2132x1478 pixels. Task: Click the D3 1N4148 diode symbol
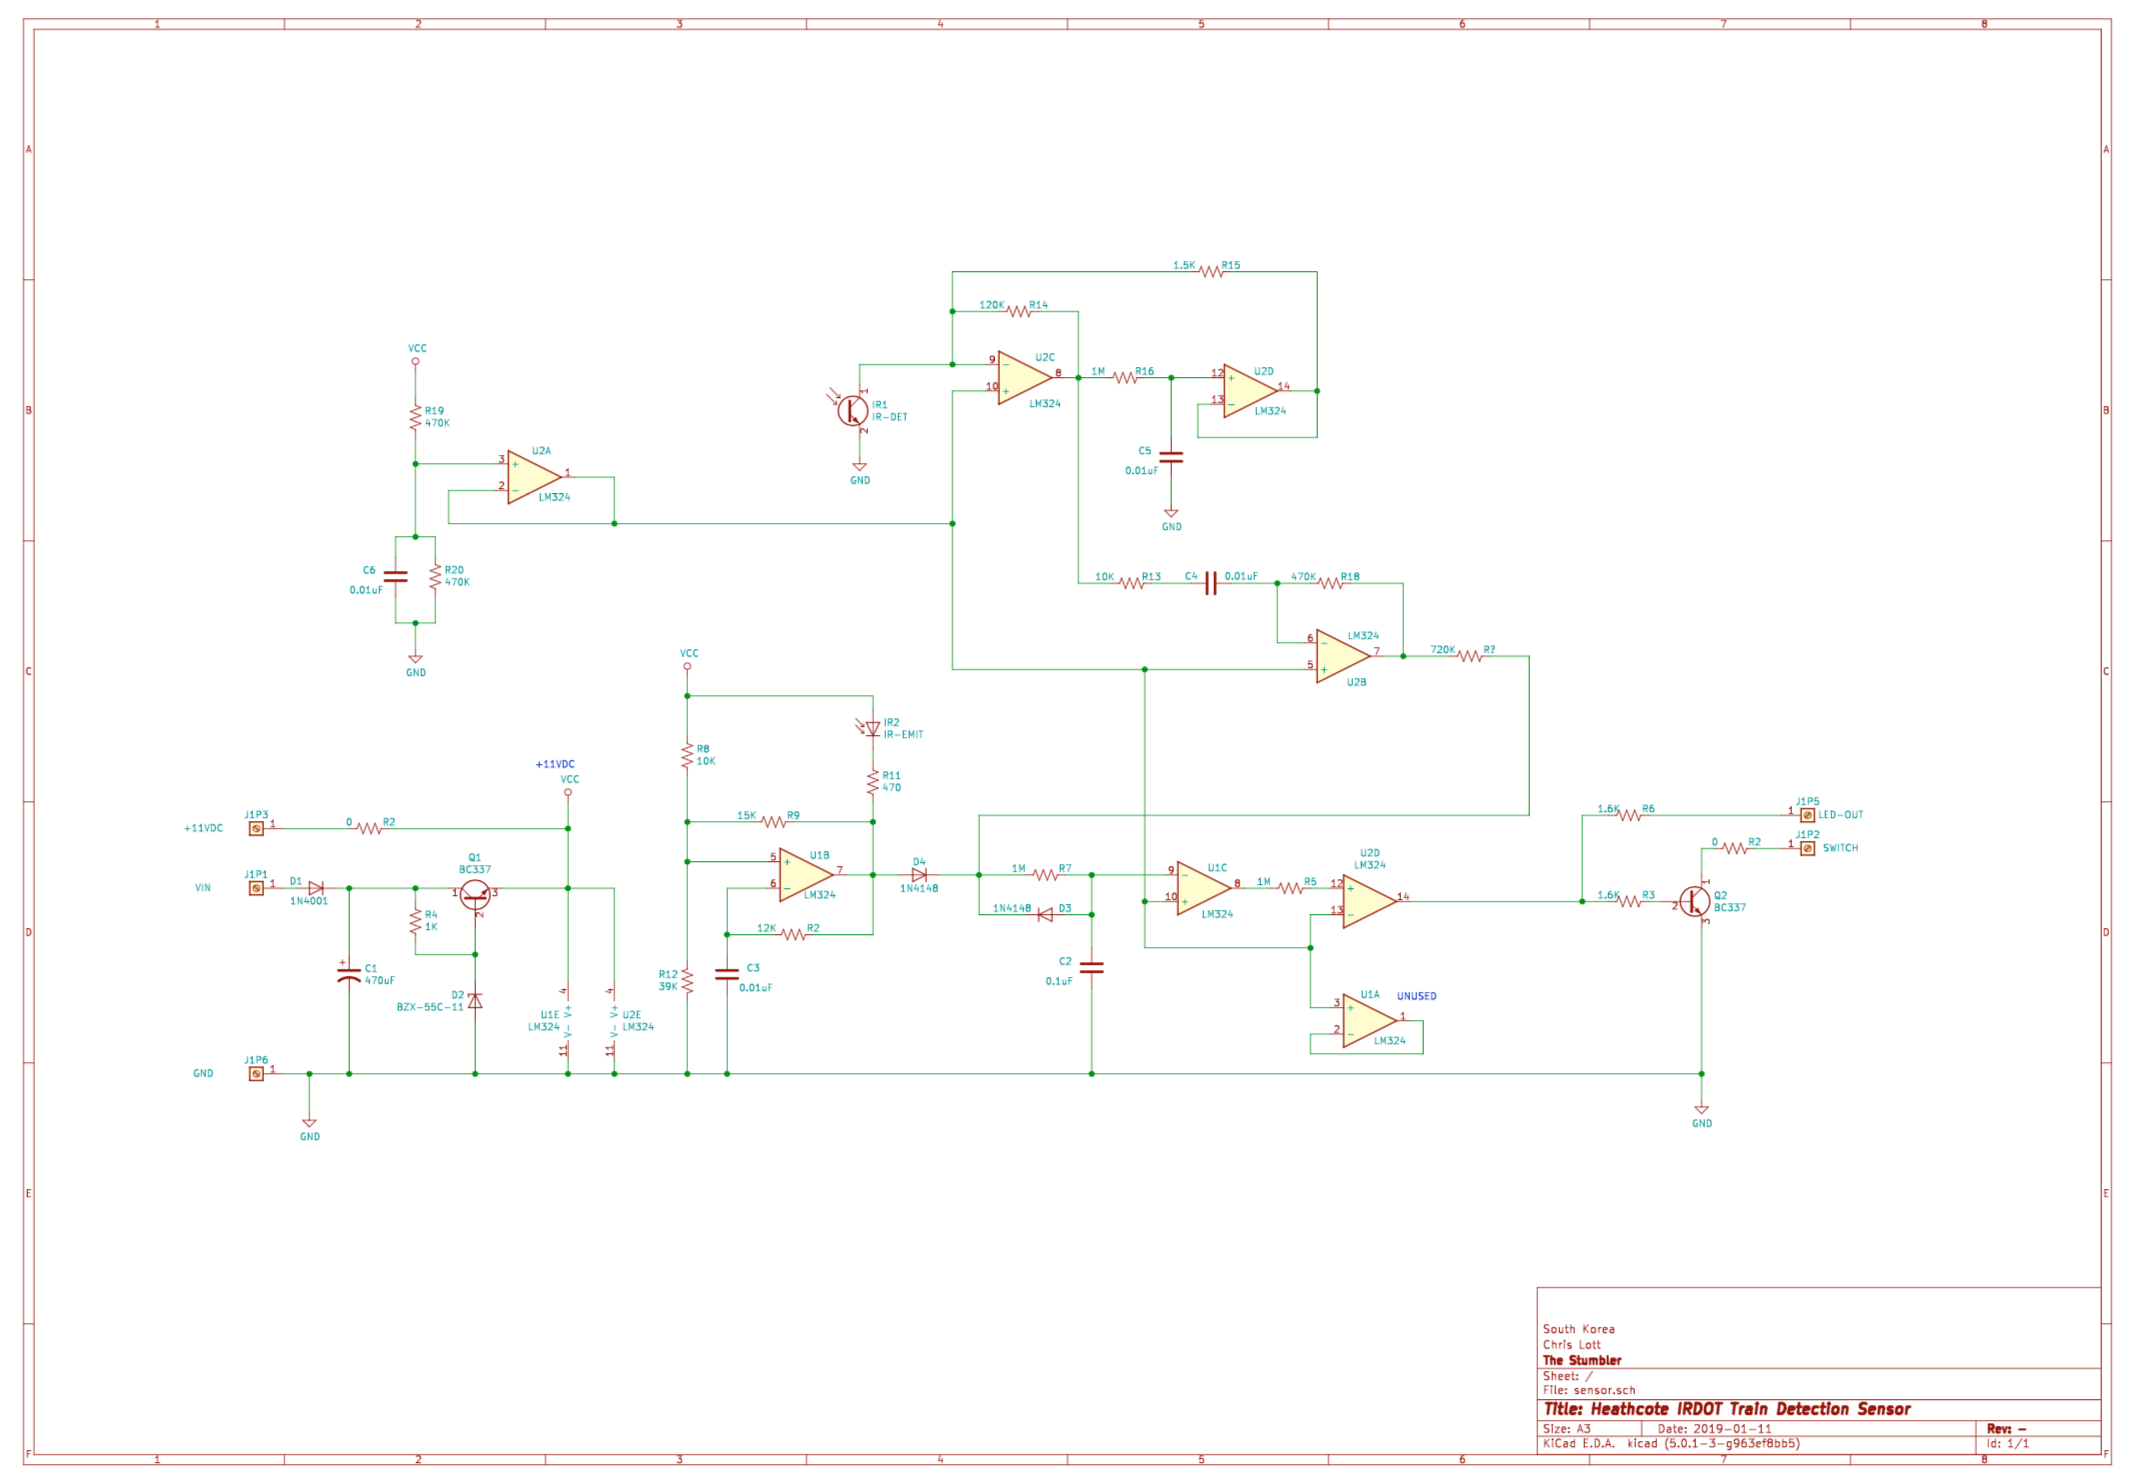point(1045,914)
